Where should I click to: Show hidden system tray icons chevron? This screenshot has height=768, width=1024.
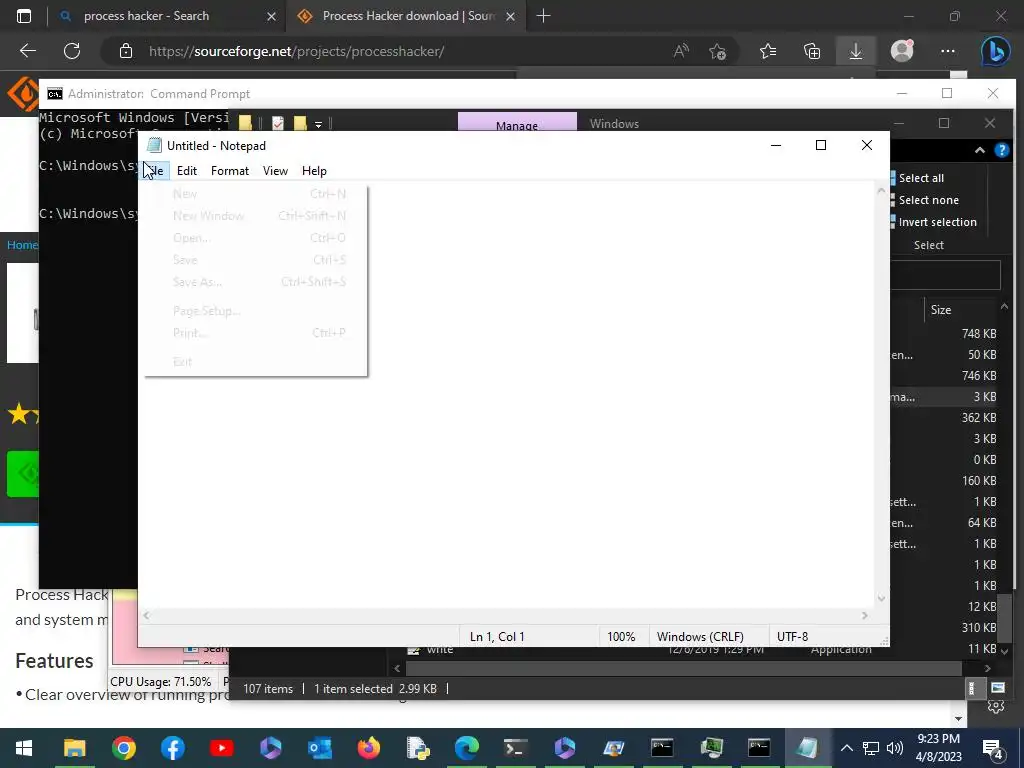pyautogui.click(x=846, y=748)
